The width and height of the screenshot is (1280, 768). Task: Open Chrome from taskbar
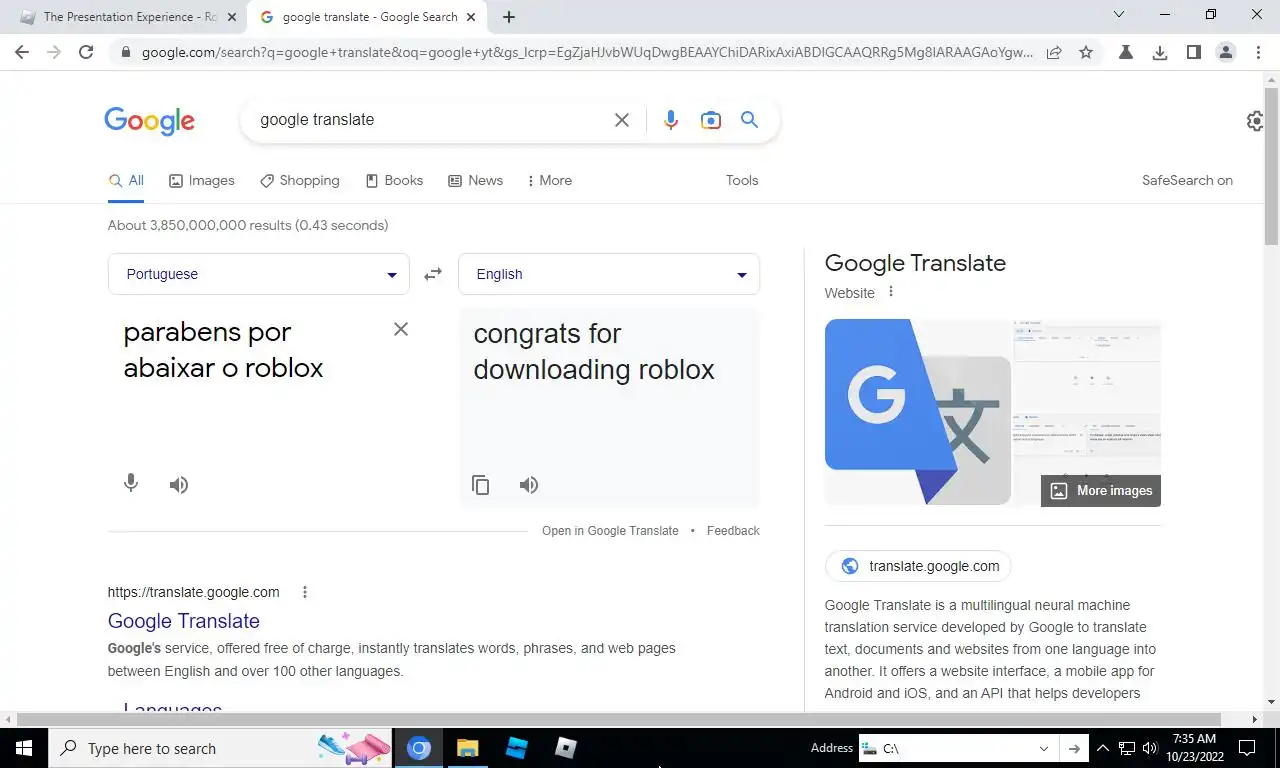coord(419,748)
